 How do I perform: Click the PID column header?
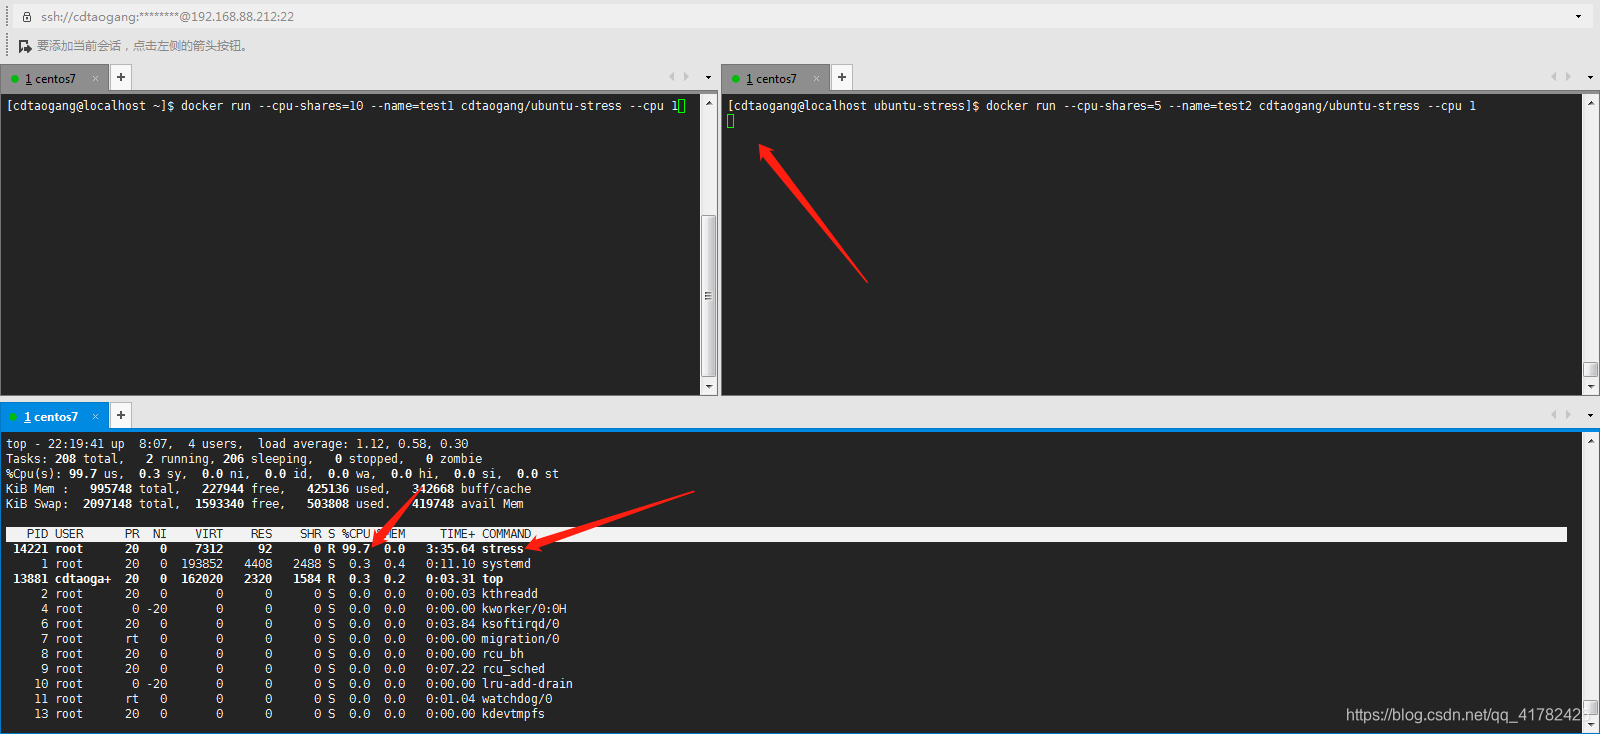[37, 534]
